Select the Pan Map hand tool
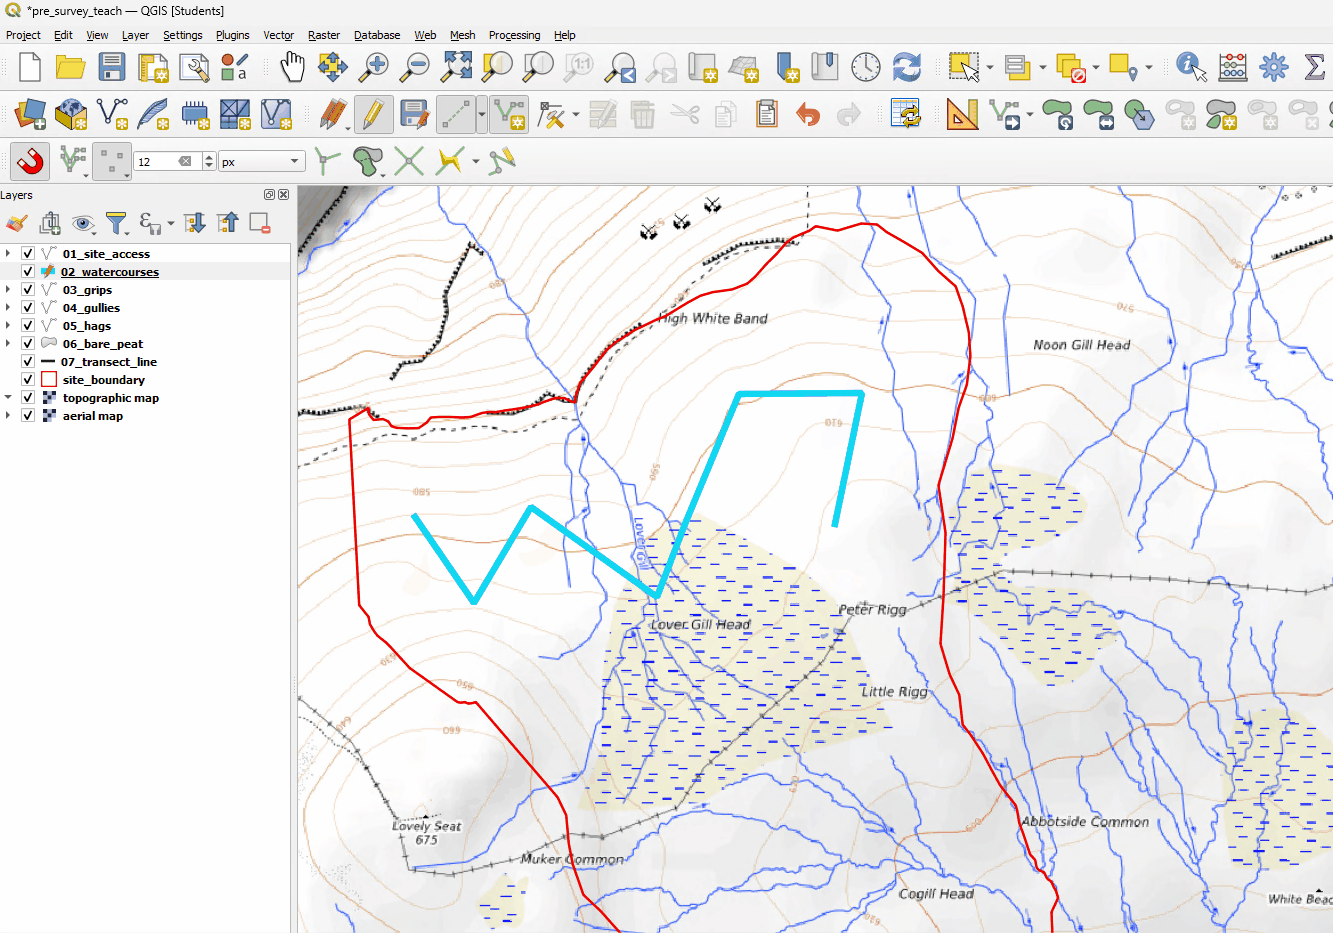Screen dimensions: 1333x933 (x=292, y=67)
